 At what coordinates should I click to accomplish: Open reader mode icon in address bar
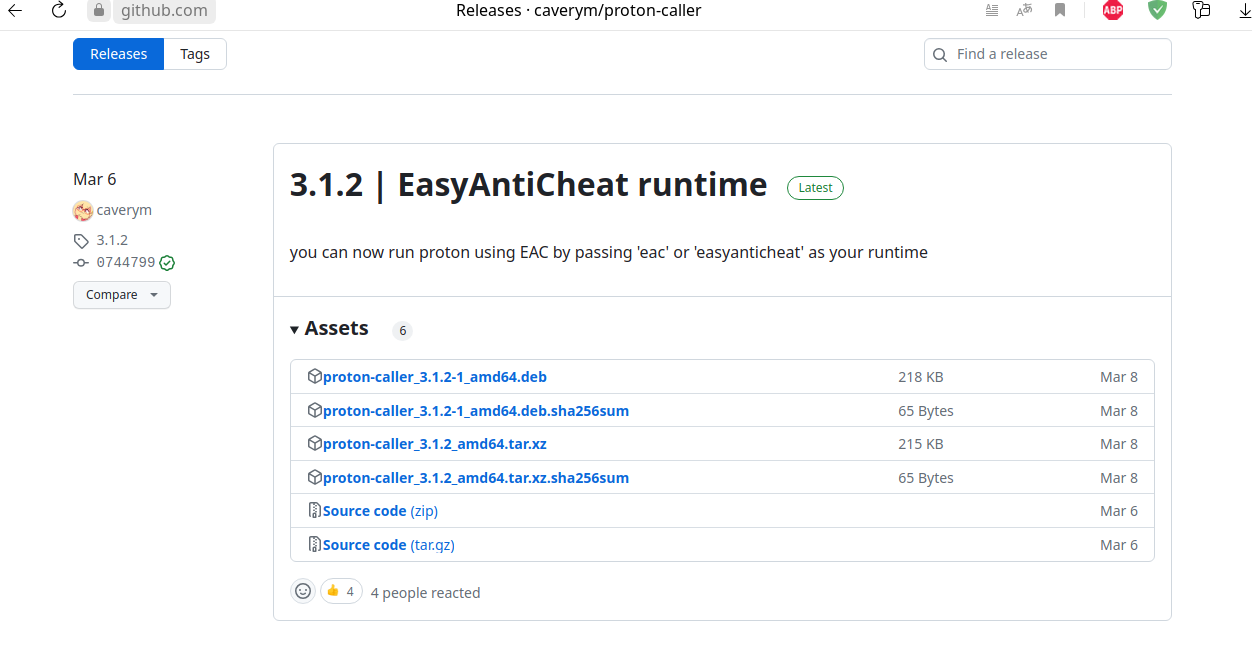point(991,11)
